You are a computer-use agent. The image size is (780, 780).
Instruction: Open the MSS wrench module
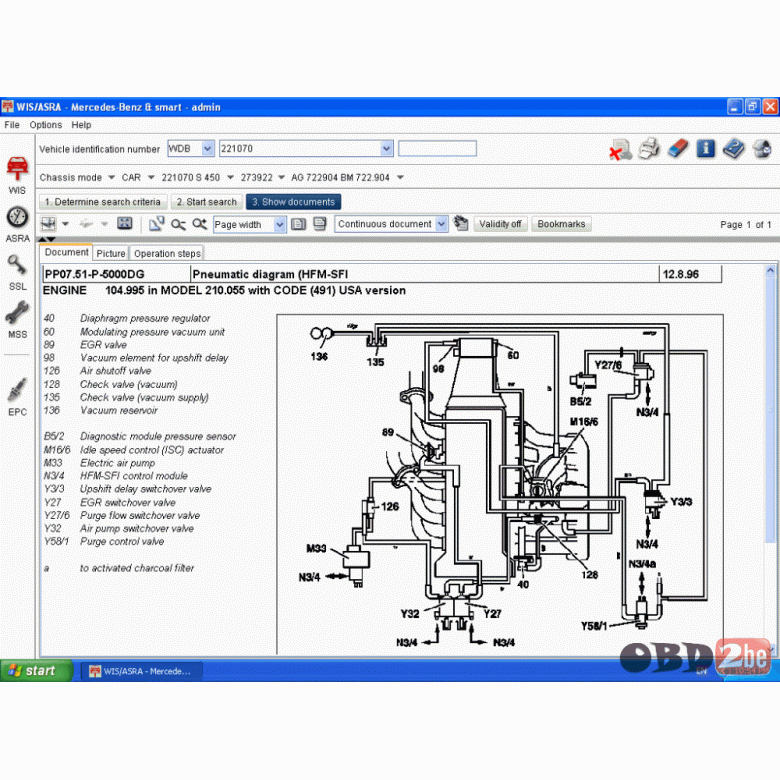click(x=17, y=320)
